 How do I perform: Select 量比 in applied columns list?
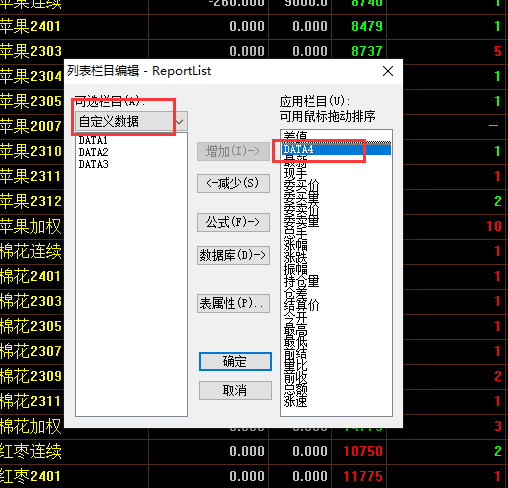(295, 365)
